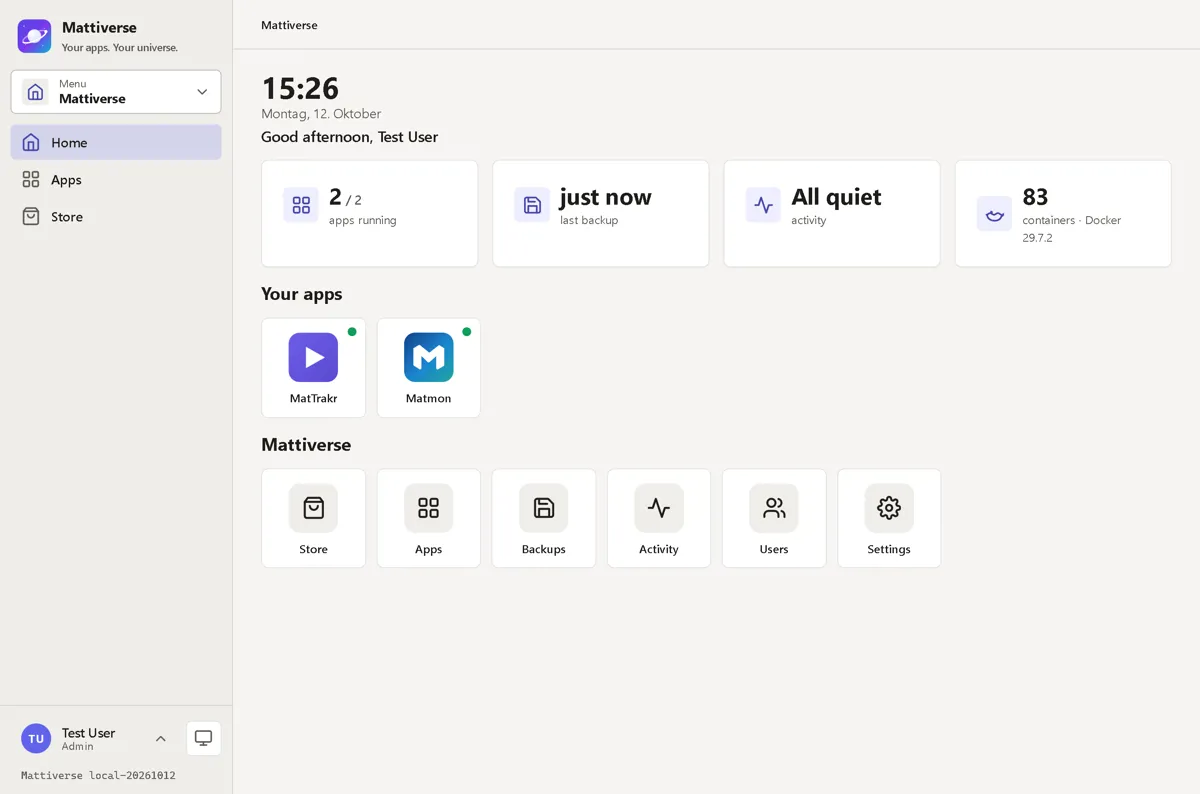The width and height of the screenshot is (1200, 794).
Task: Click the apps running grid icon
Action: pos(301,205)
